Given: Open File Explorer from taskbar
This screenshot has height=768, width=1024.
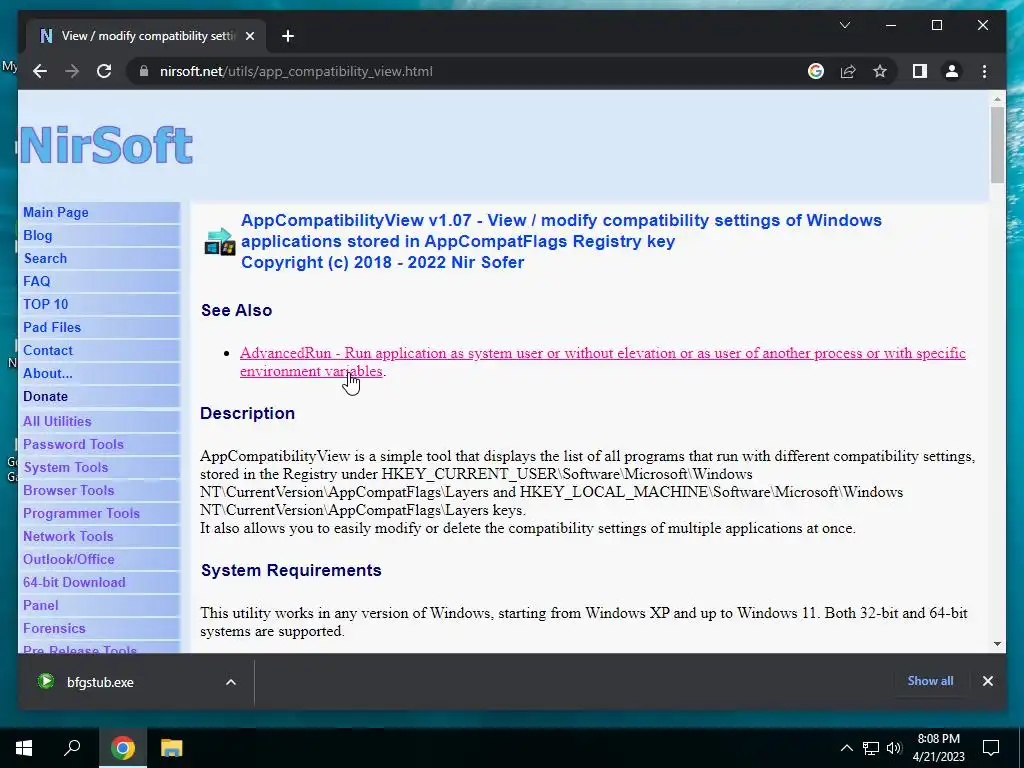Looking at the screenshot, I should pos(172,748).
